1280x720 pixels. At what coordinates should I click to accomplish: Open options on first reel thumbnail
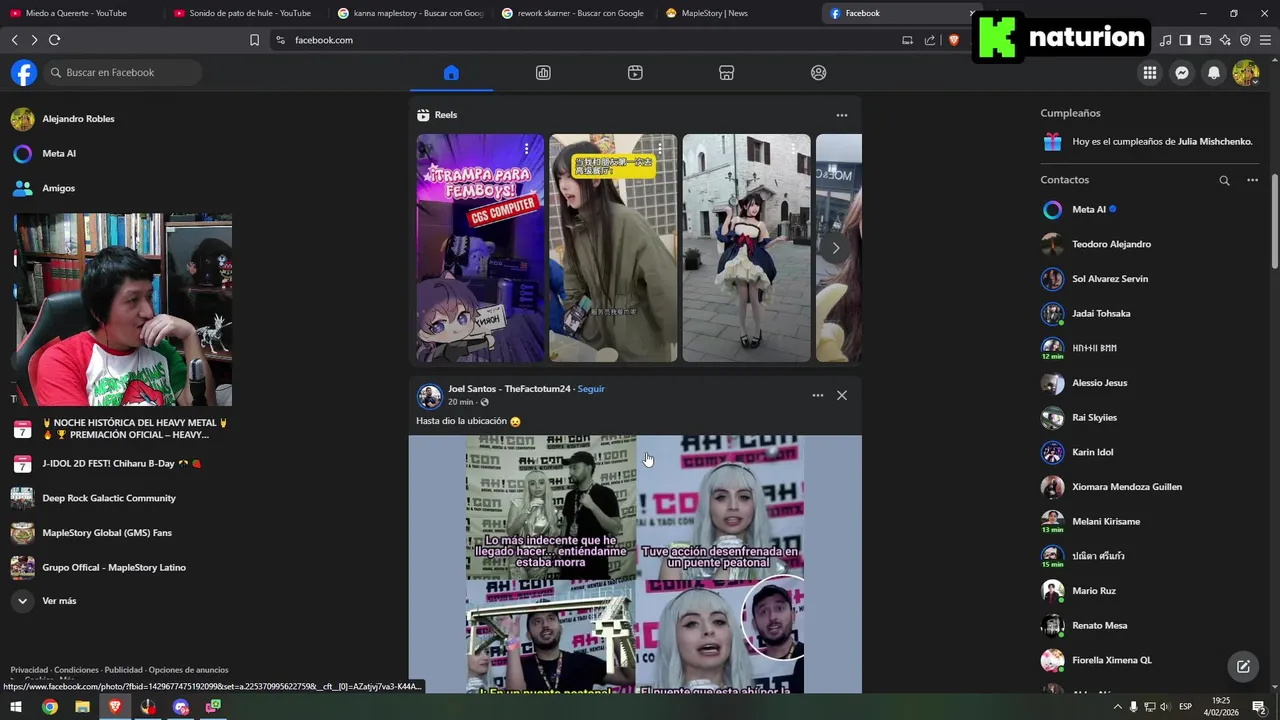tap(526, 149)
